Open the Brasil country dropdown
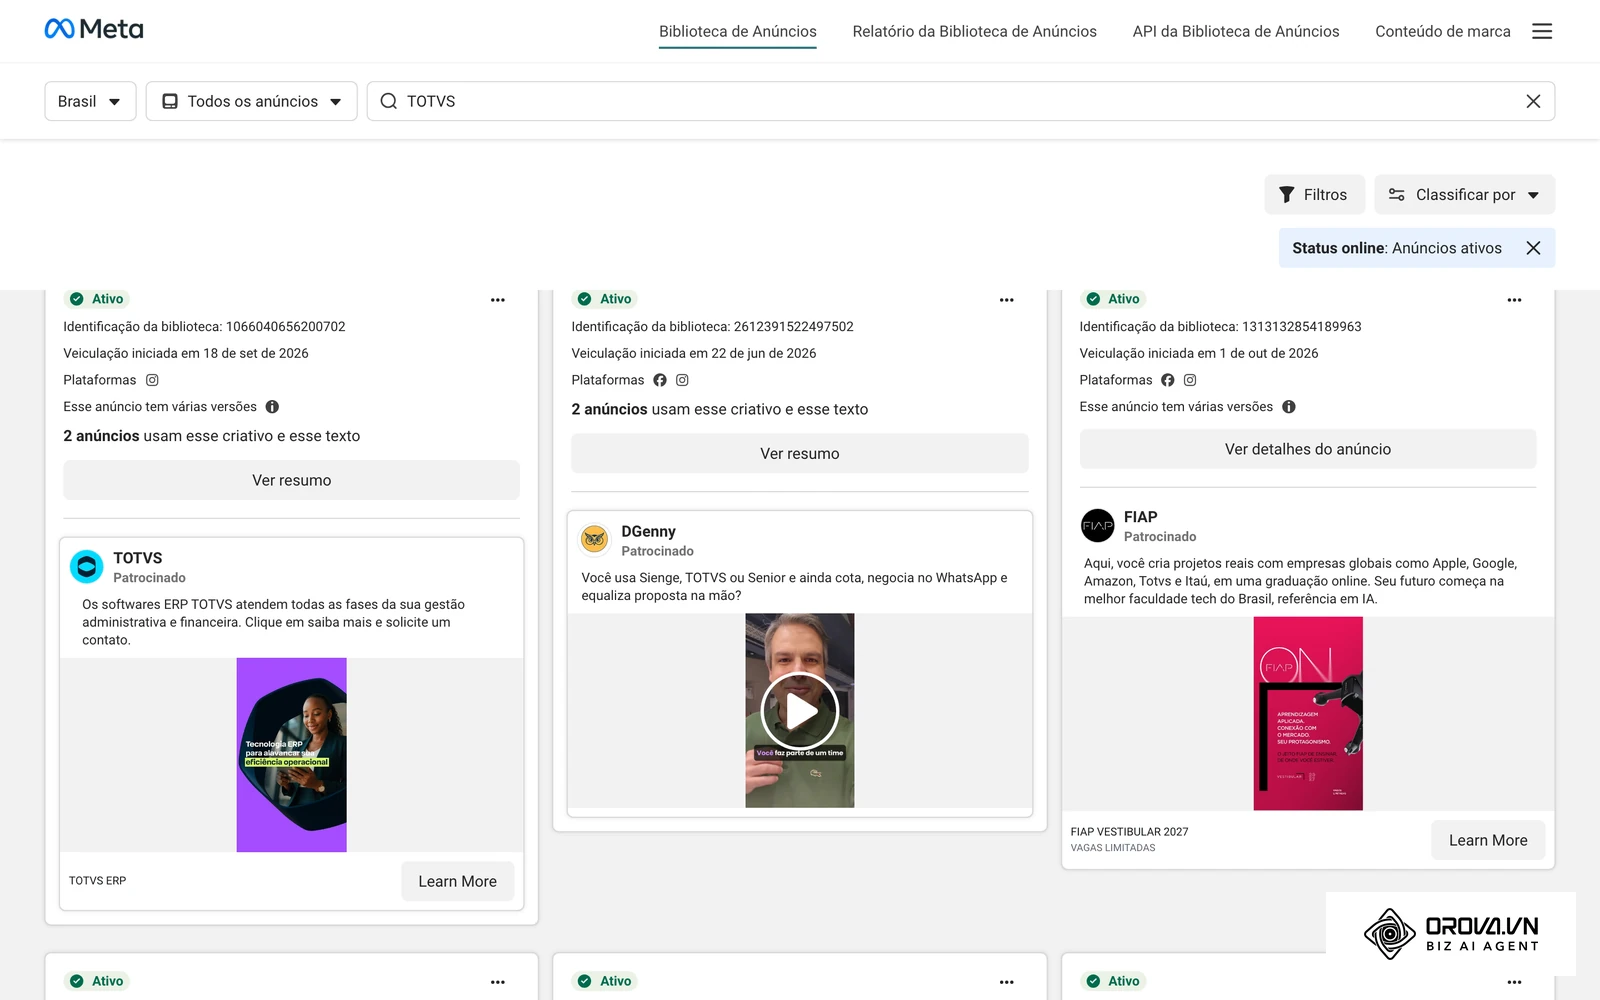The image size is (1600, 1000). click(90, 101)
